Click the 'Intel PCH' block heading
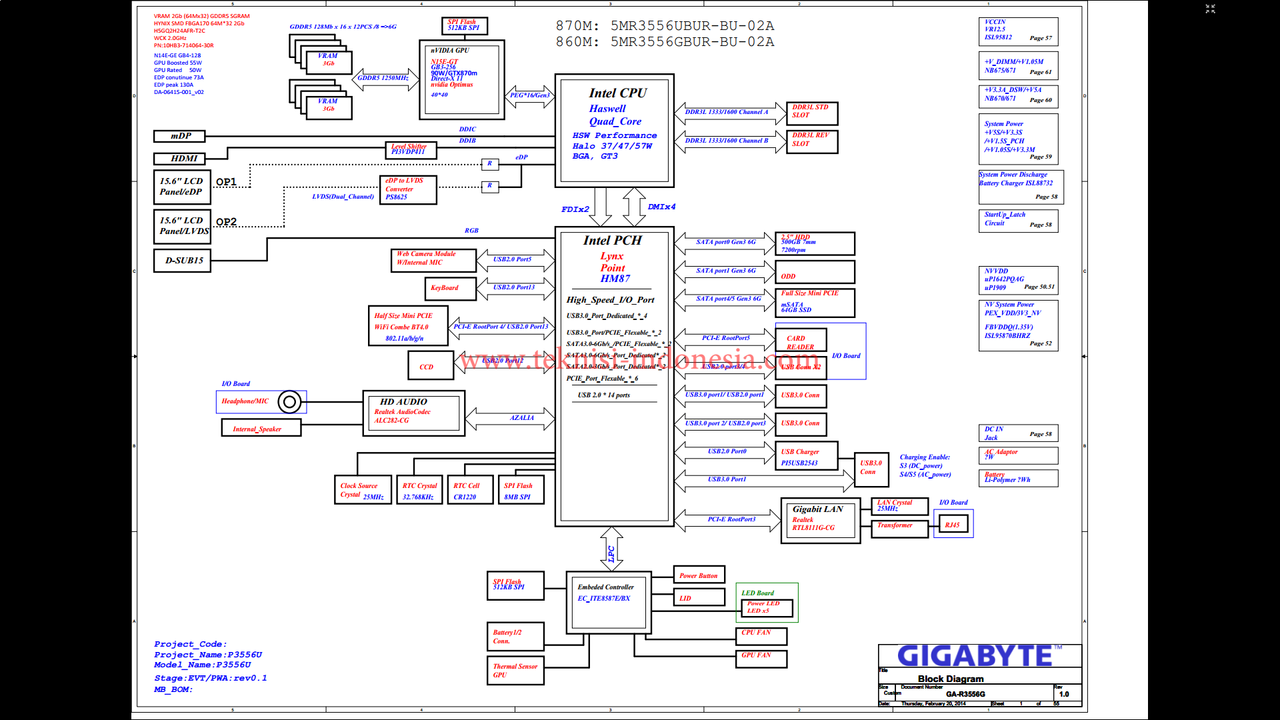 click(613, 240)
